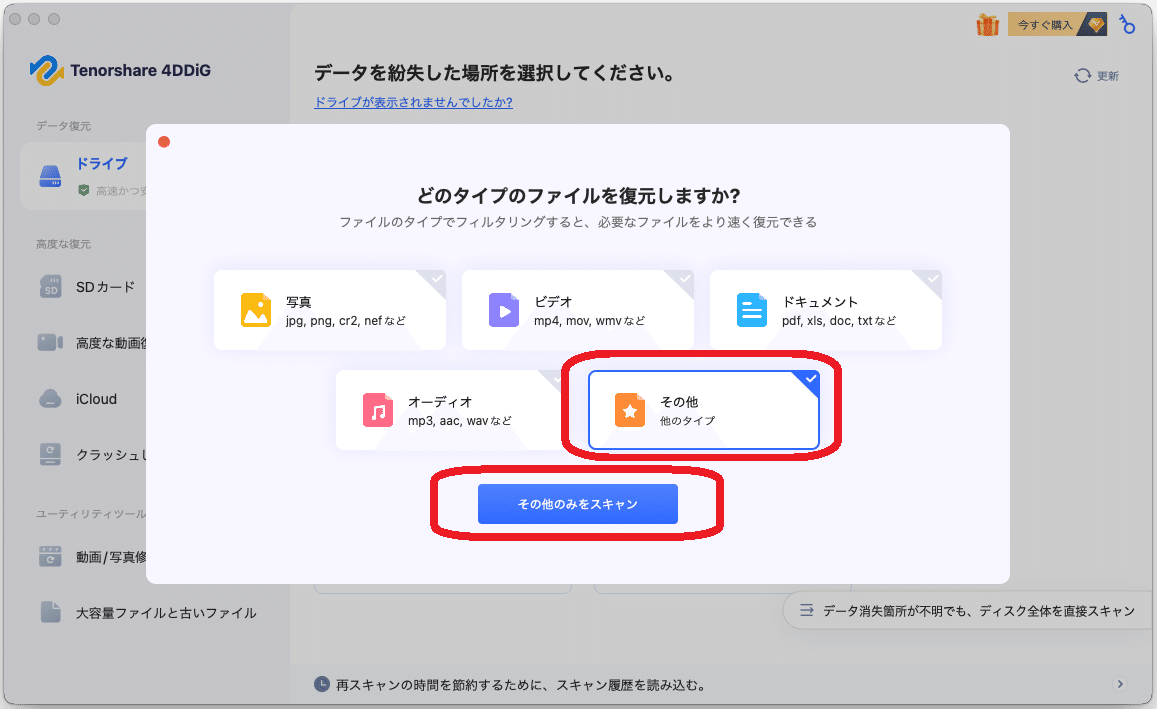Screen dimensions: 1157x709
Task: Toggle selection of the 写真 file type
Action: 330,309
